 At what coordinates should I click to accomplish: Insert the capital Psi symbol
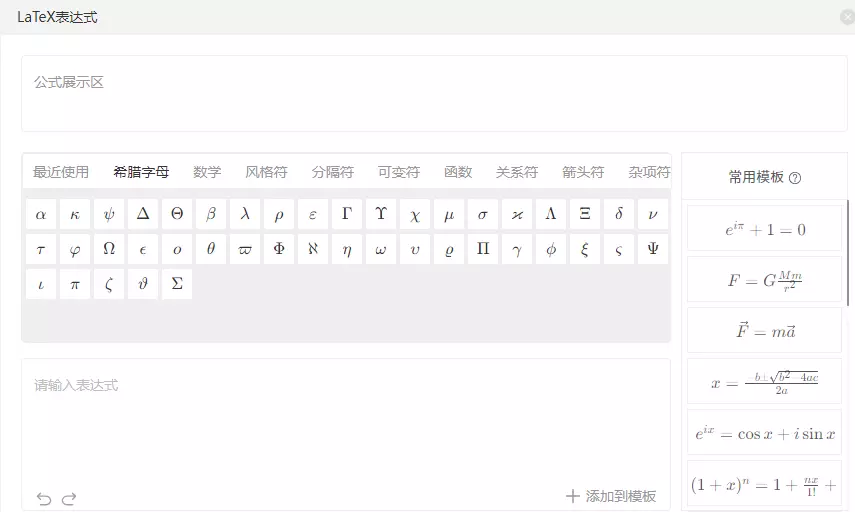653,249
